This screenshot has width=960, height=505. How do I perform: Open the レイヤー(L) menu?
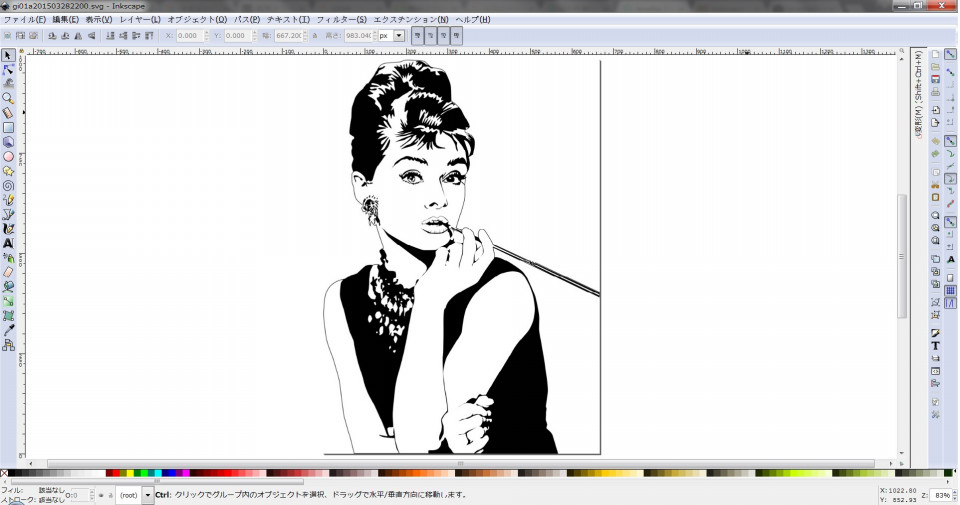(x=140, y=20)
